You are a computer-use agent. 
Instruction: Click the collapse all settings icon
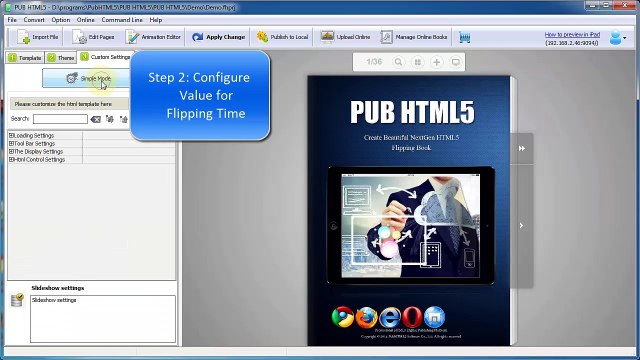click(124, 119)
